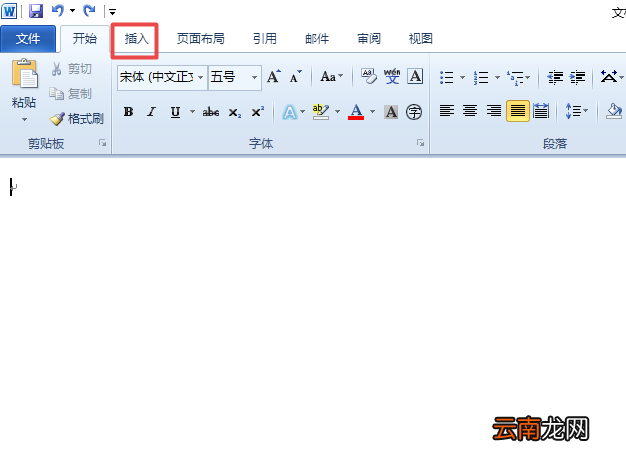Click the highlighted Justify alignment icon
This screenshot has width=626, height=457.
[x=517, y=111]
